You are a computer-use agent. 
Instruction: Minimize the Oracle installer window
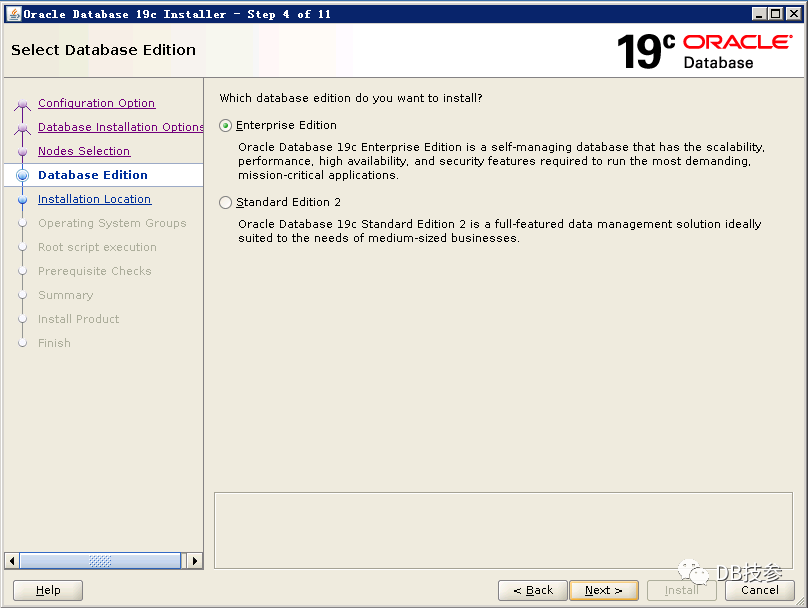759,14
